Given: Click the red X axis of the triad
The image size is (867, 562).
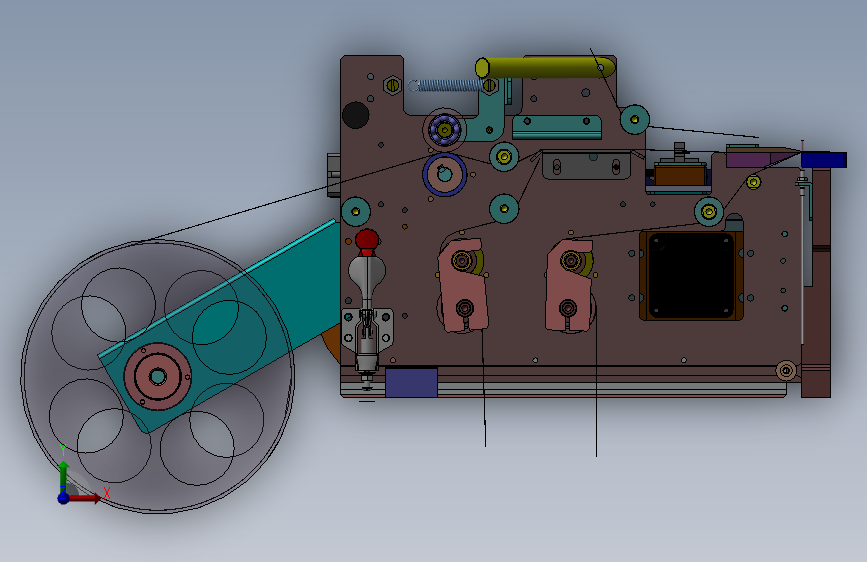Looking at the screenshot, I should (x=86, y=498).
